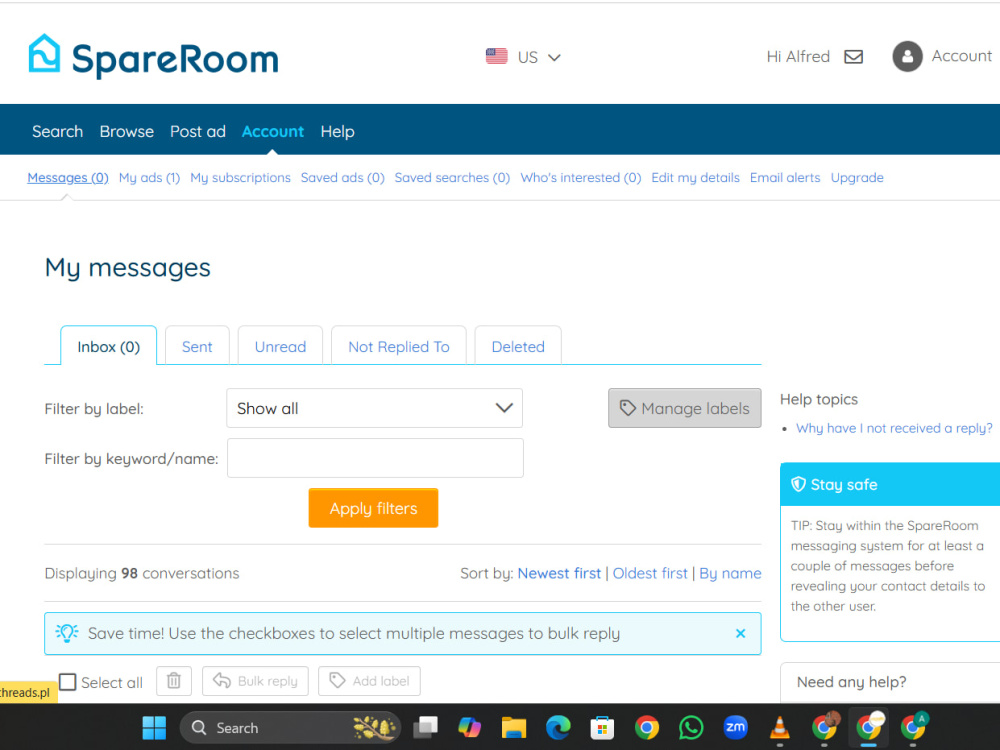
Task: Sort conversations by Oldest first
Action: click(650, 573)
